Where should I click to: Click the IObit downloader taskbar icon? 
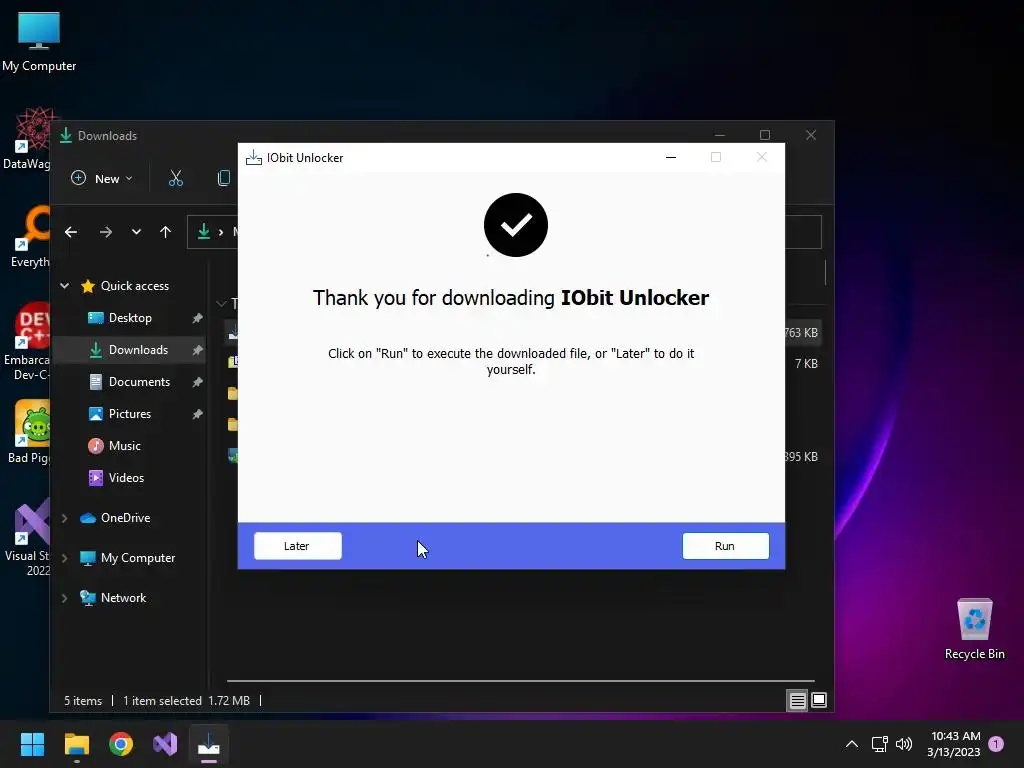point(209,744)
